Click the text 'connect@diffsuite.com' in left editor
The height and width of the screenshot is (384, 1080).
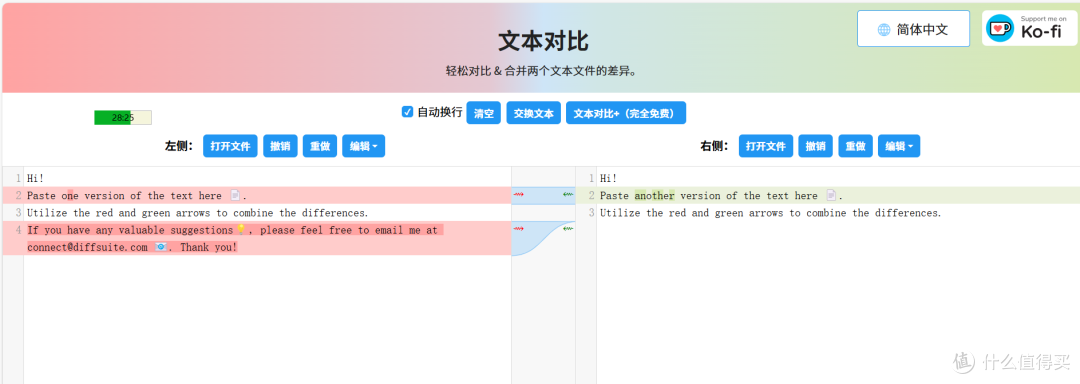(x=87, y=247)
